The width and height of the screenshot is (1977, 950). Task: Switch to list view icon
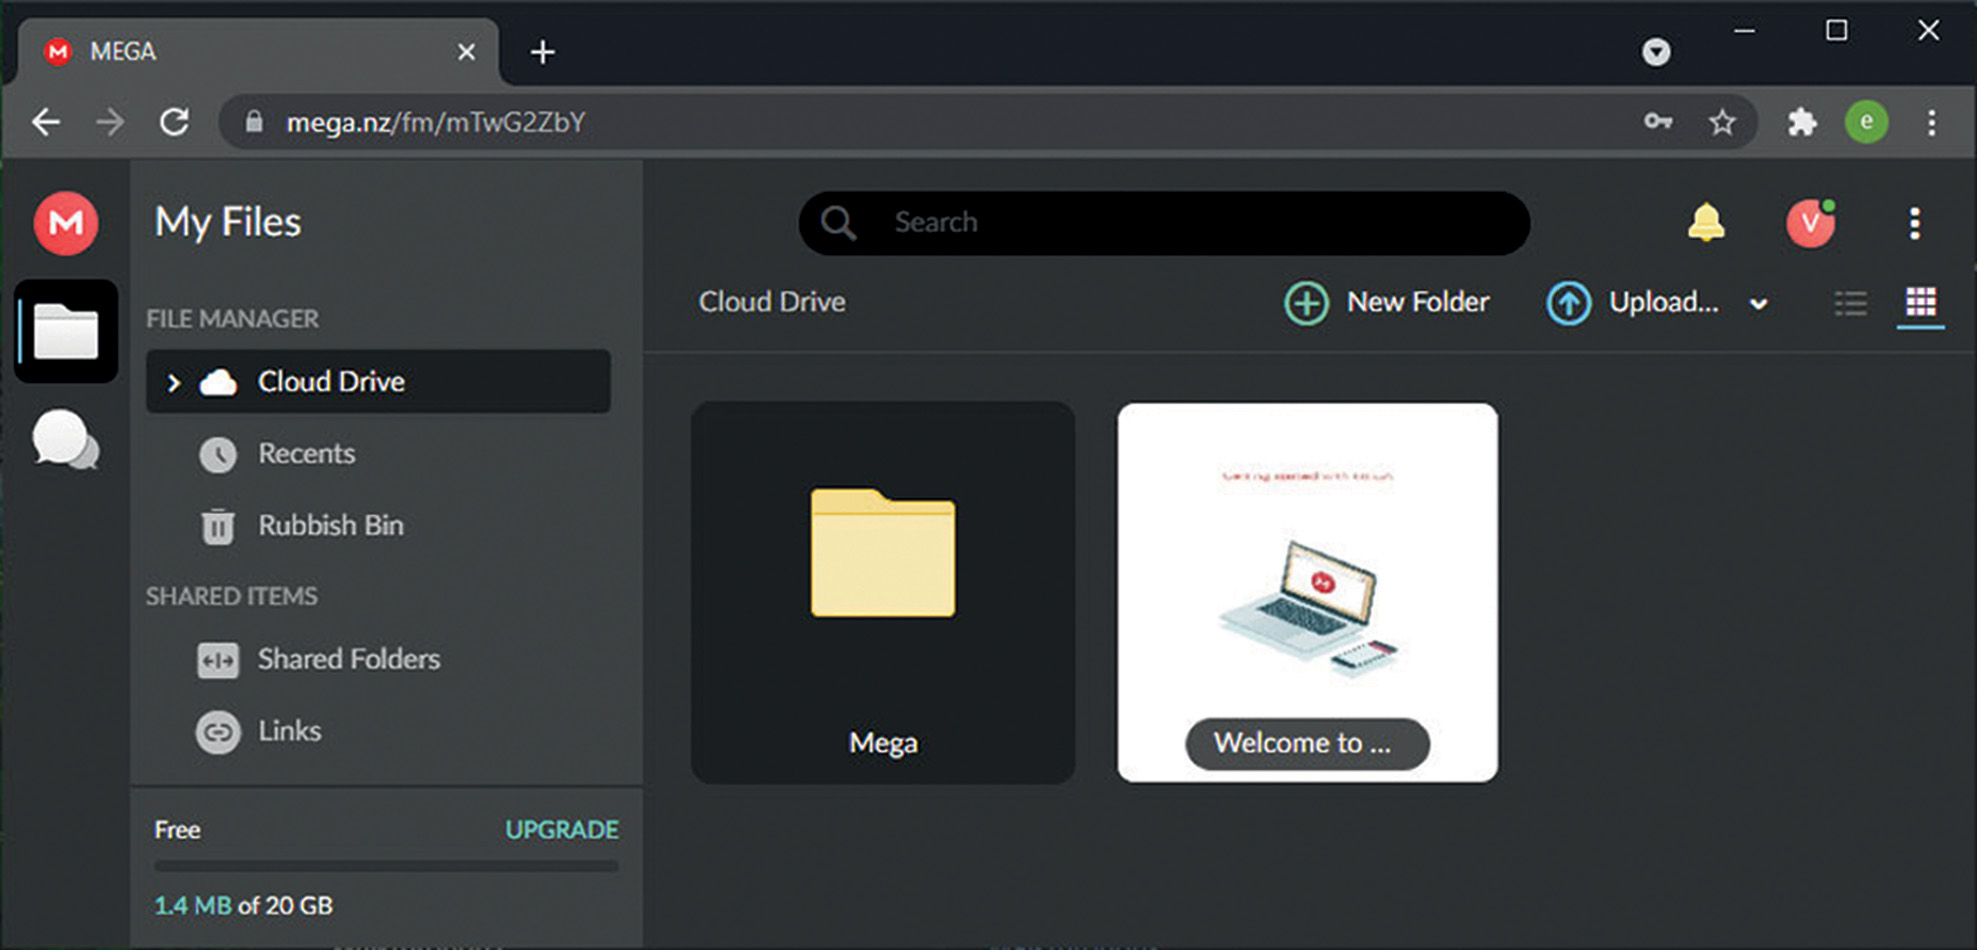pyautogui.click(x=1850, y=302)
